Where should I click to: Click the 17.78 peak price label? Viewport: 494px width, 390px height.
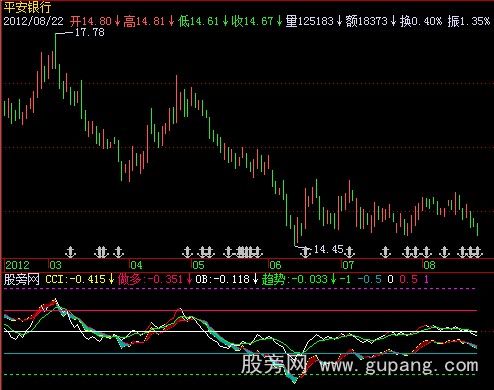click(90, 32)
